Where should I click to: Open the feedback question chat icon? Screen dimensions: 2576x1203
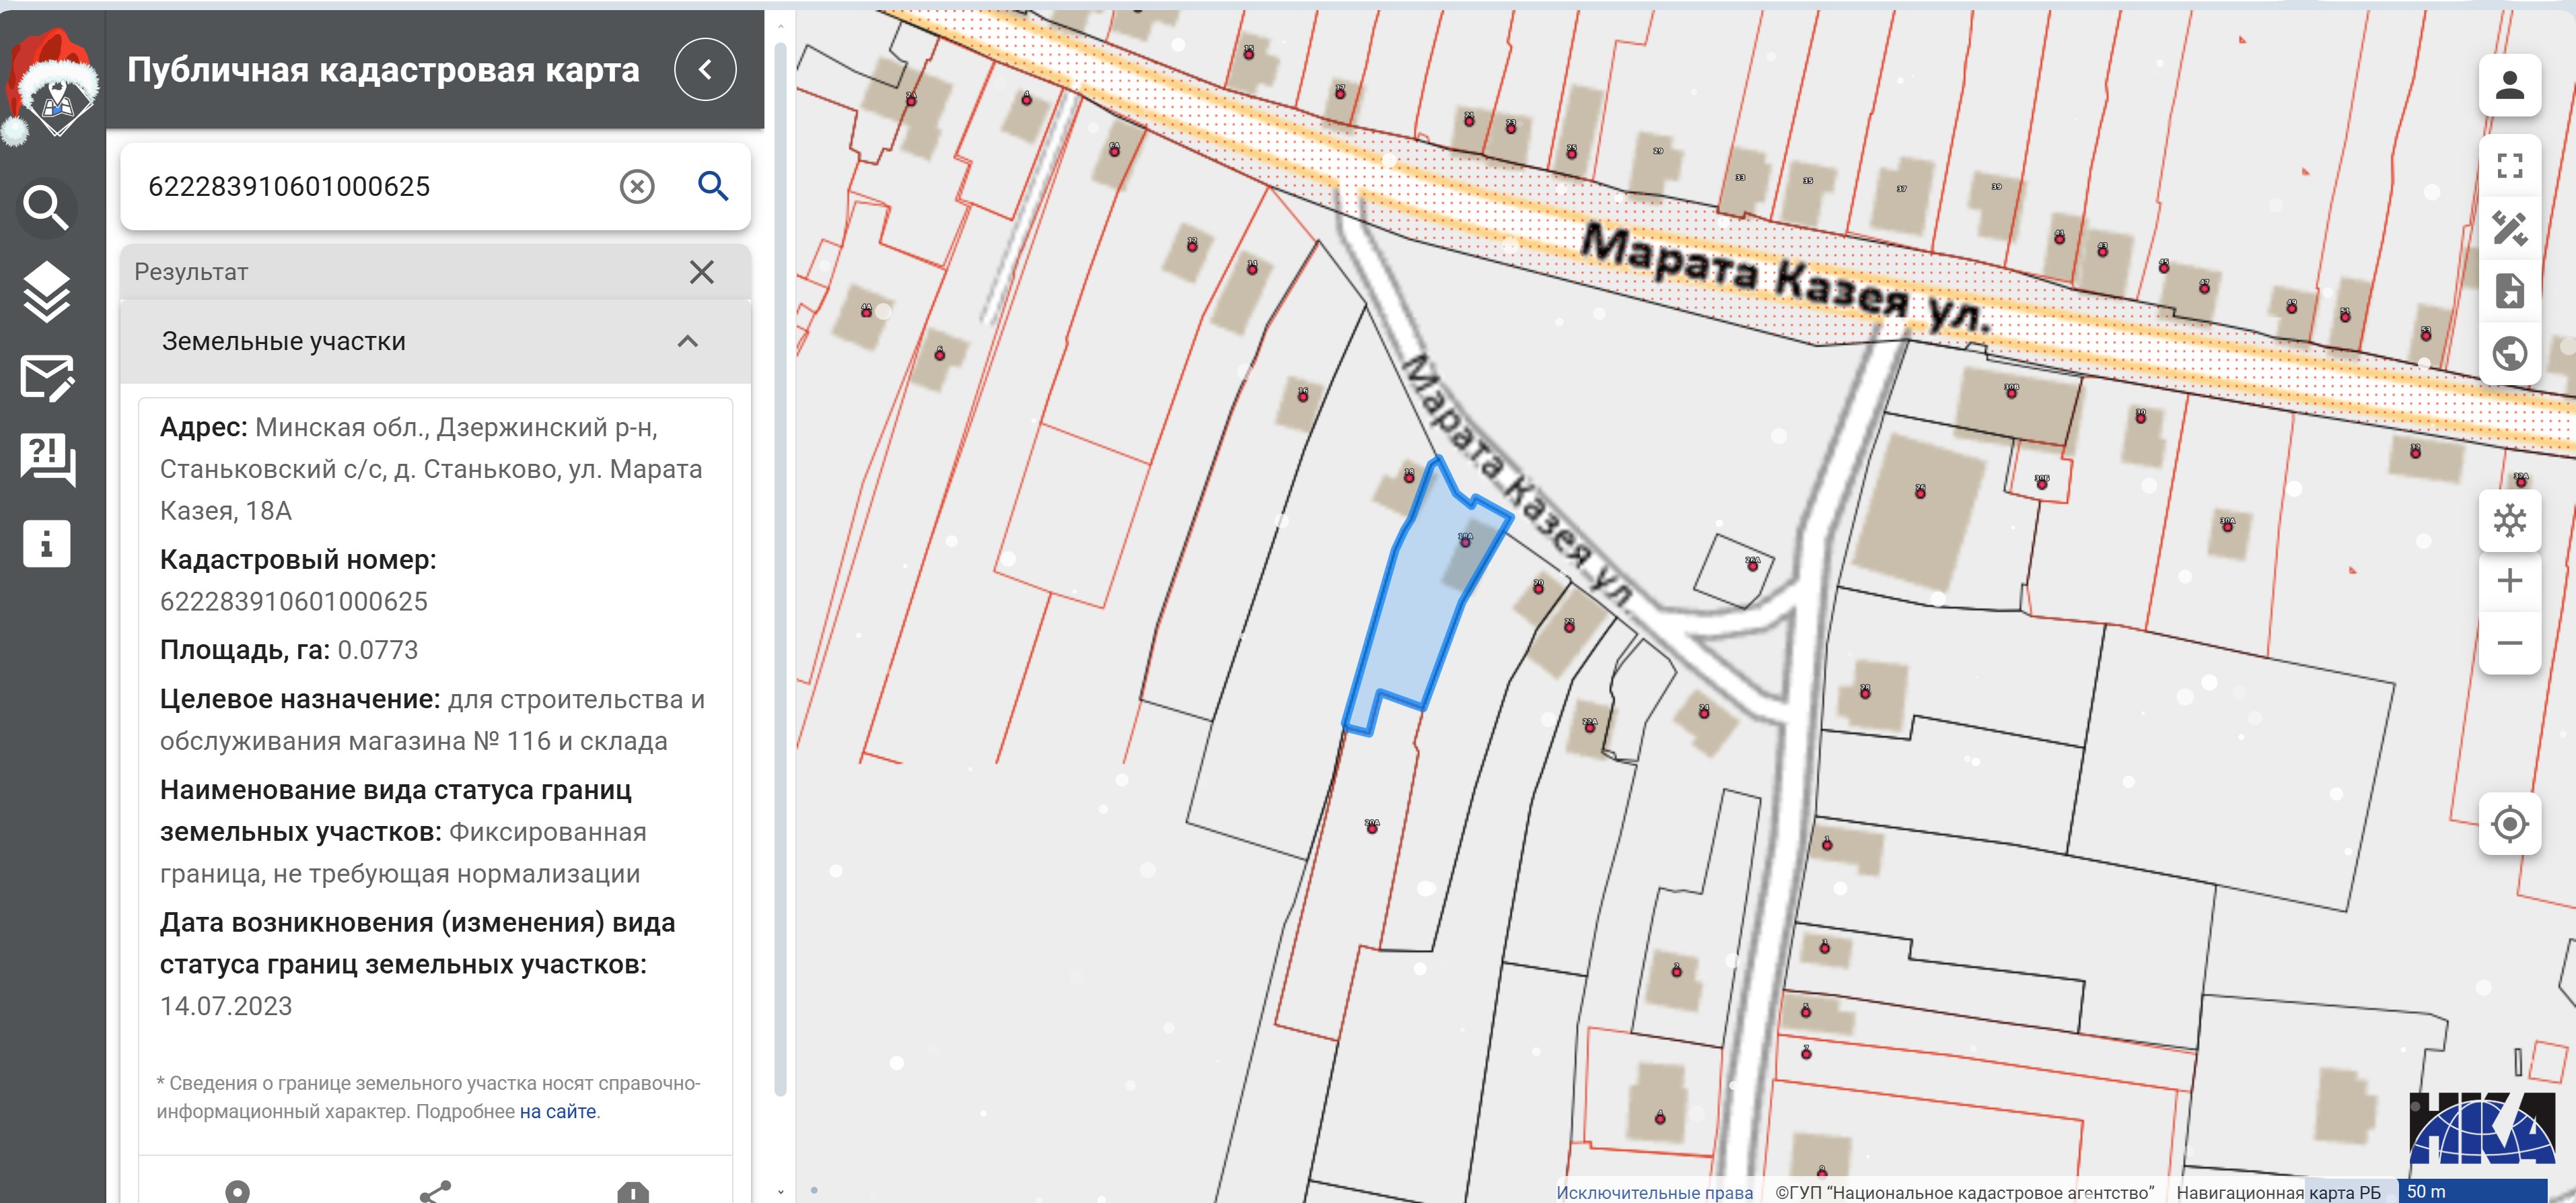(46, 460)
